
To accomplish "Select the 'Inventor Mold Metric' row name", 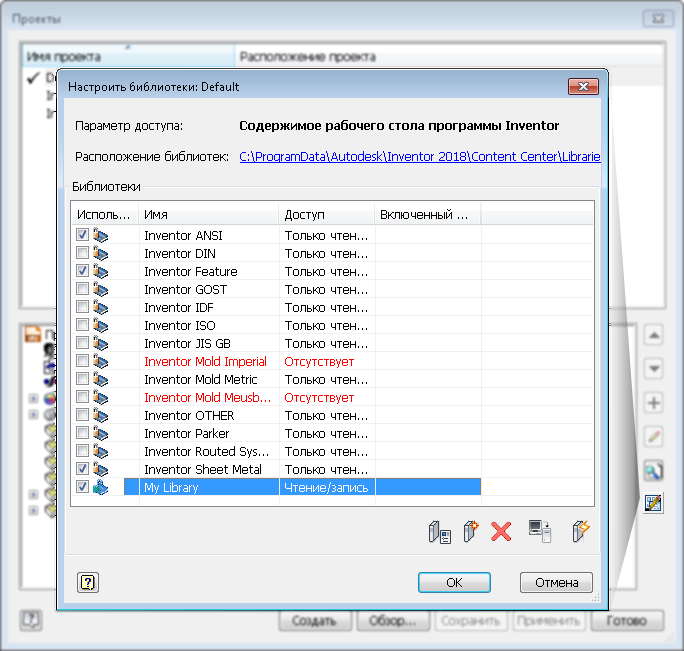I will (x=201, y=380).
